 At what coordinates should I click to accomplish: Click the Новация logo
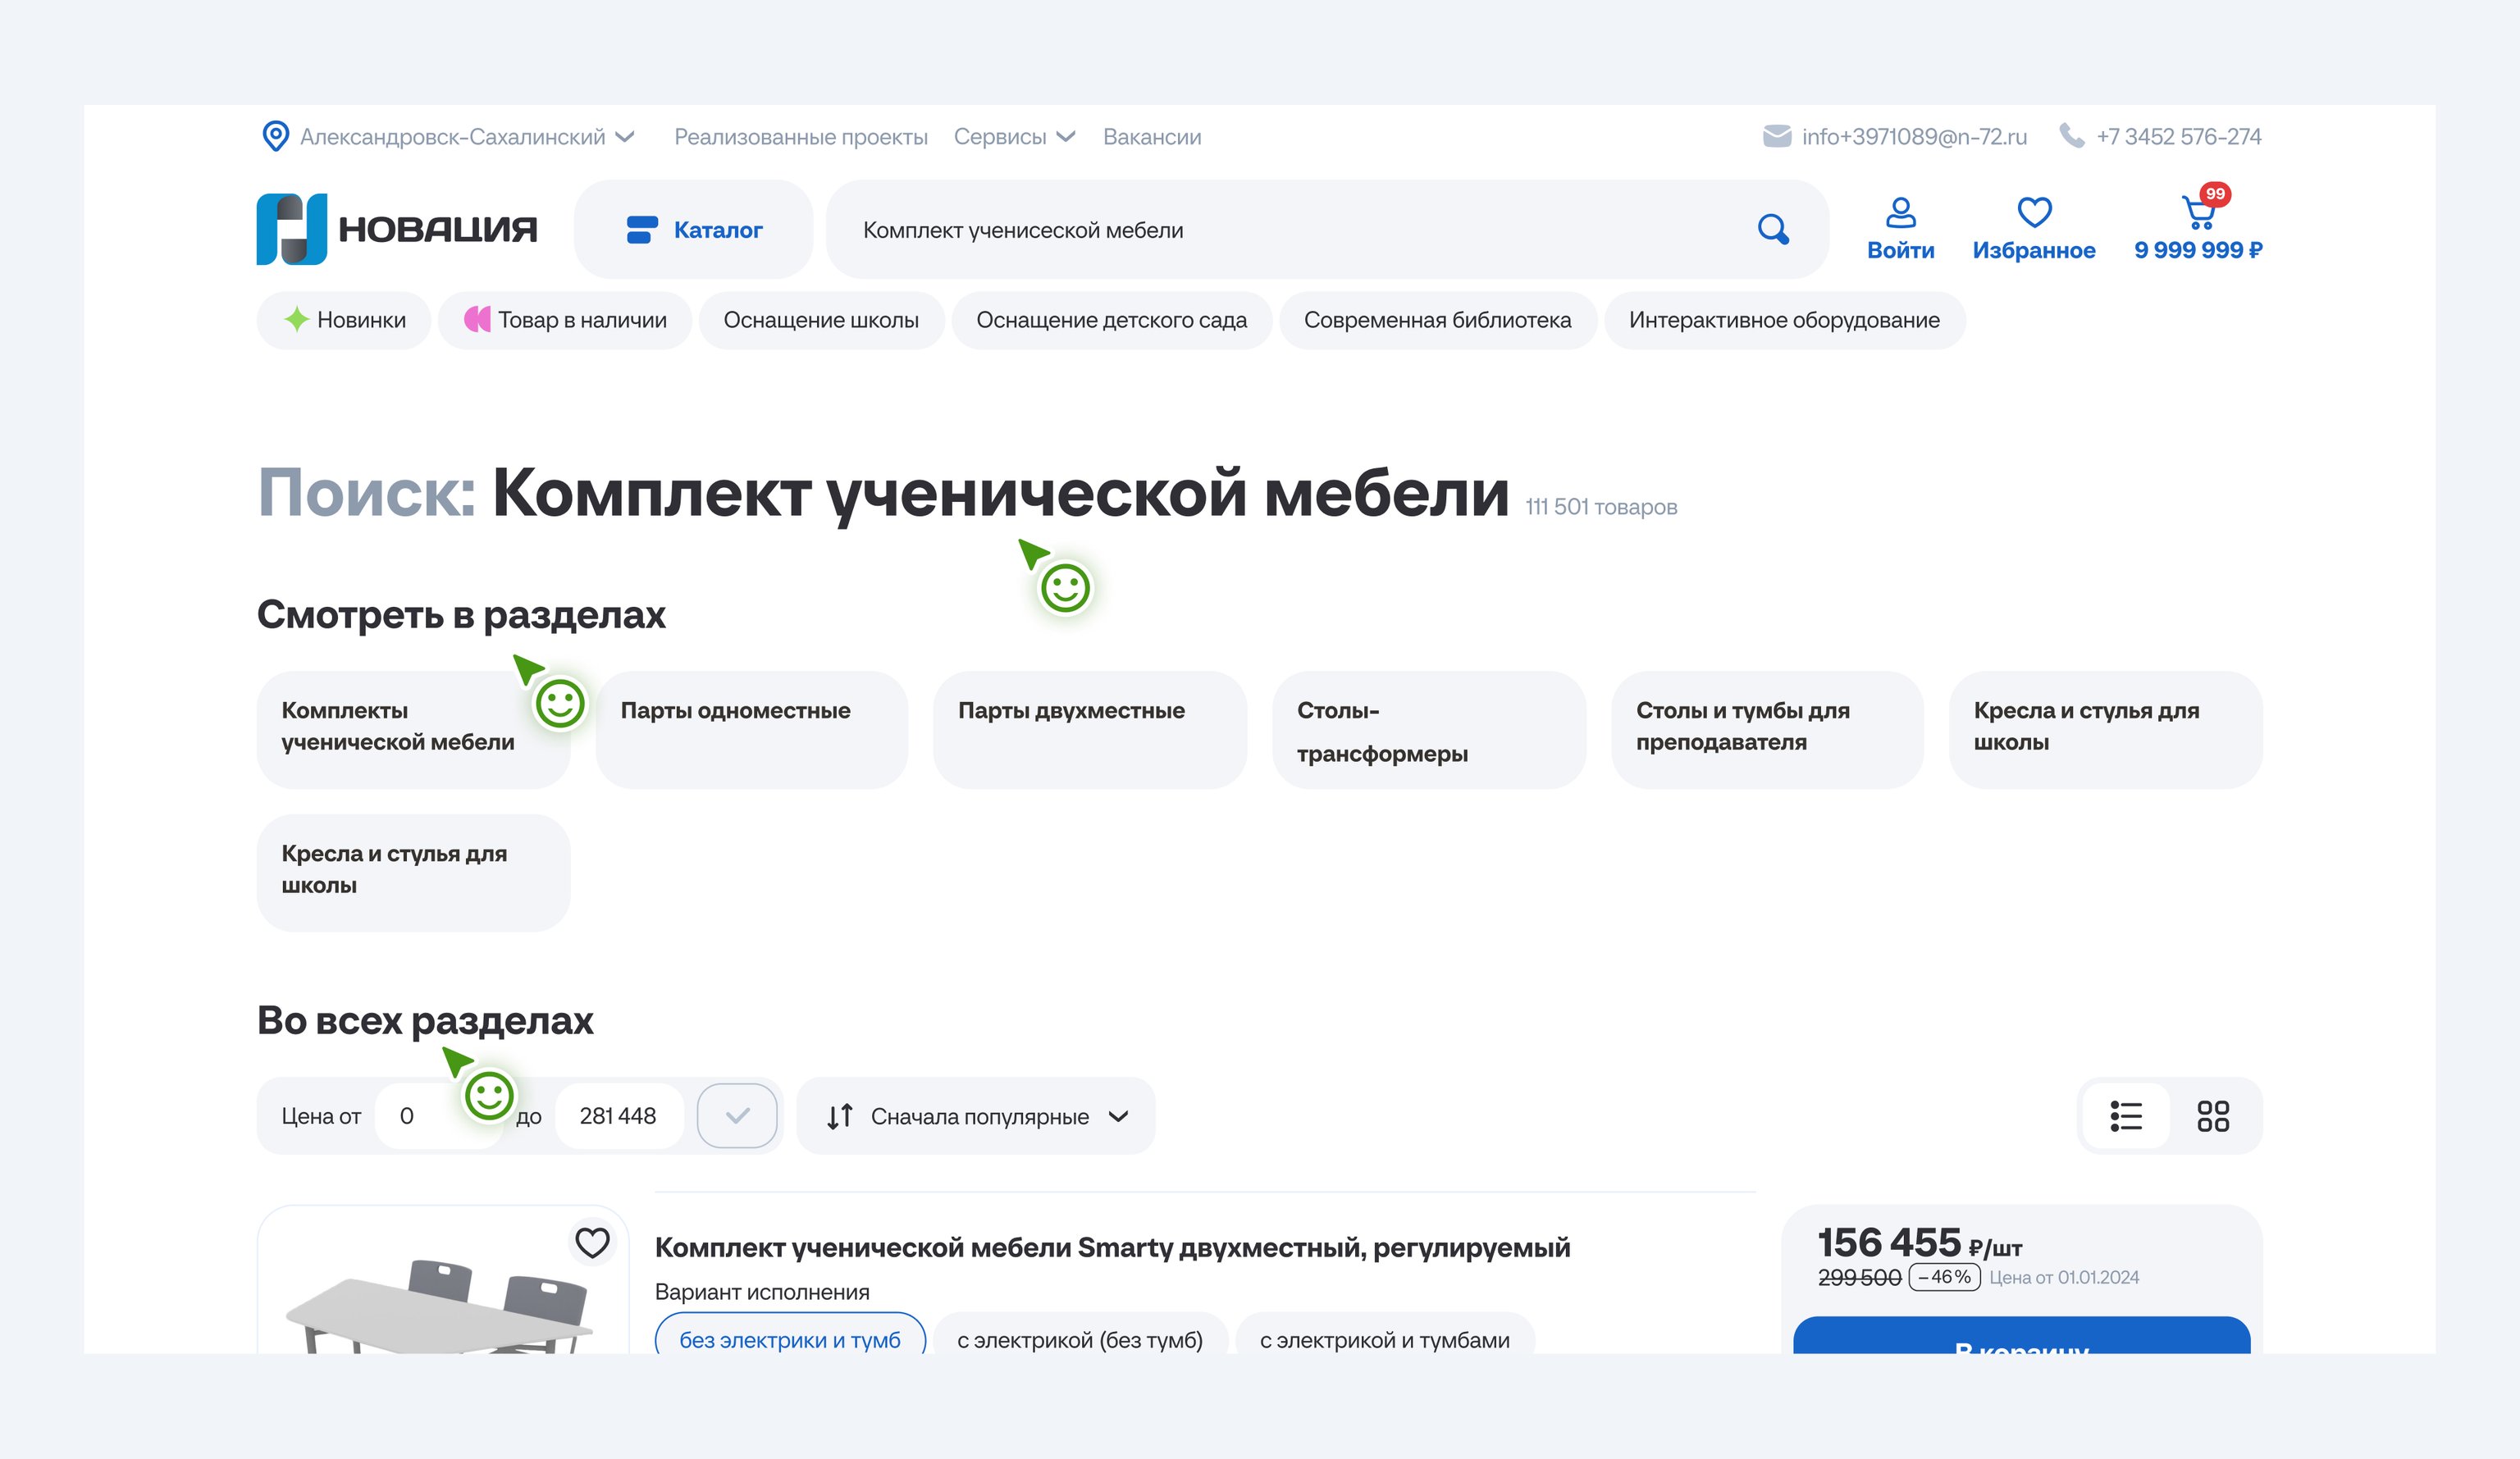(x=396, y=229)
